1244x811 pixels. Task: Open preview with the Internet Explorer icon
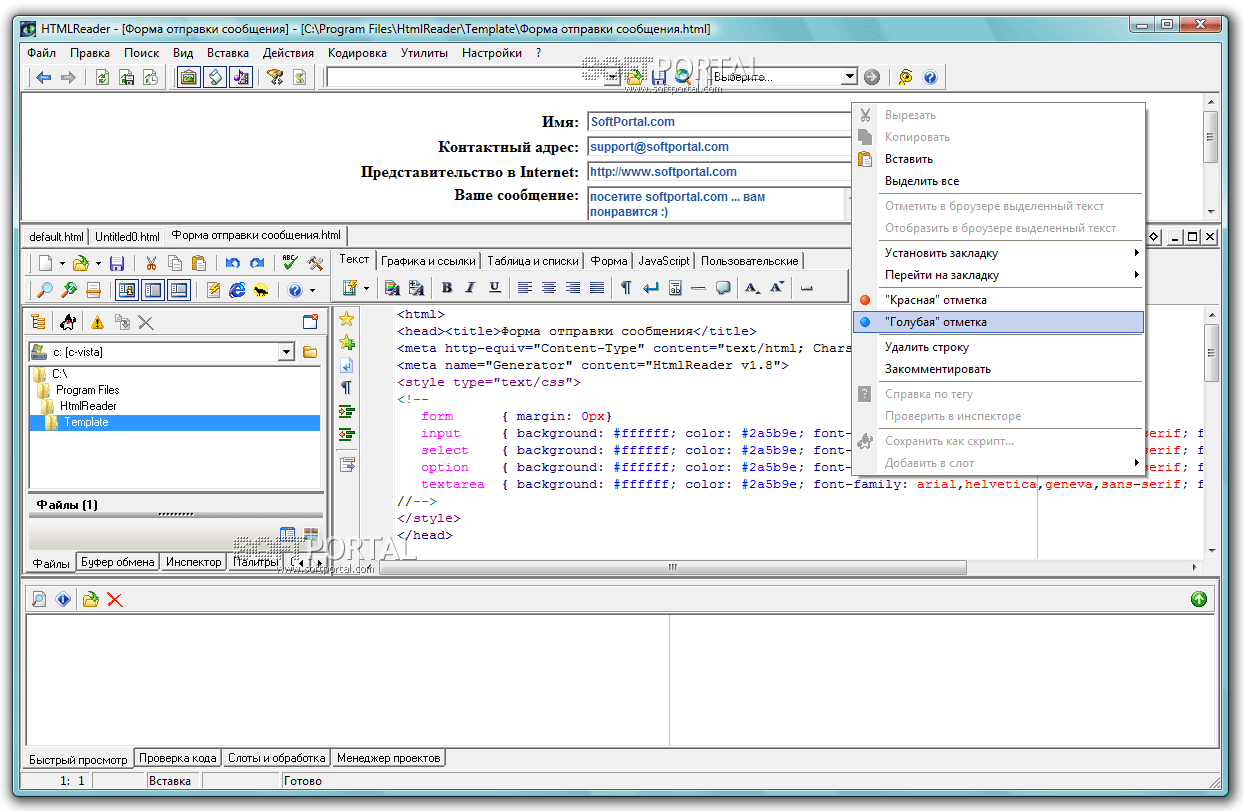pyautogui.click(x=237, y=290)
